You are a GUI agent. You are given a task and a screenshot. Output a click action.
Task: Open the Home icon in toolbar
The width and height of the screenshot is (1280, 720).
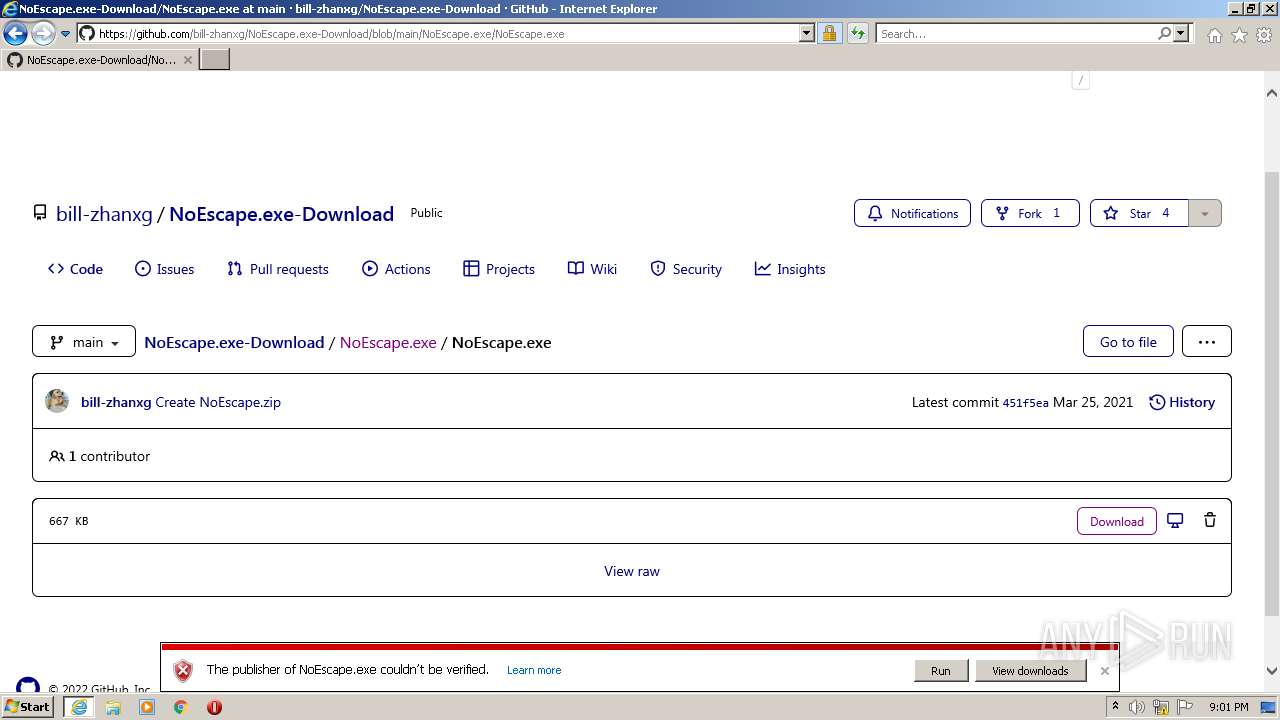(x=1214, y=35)
